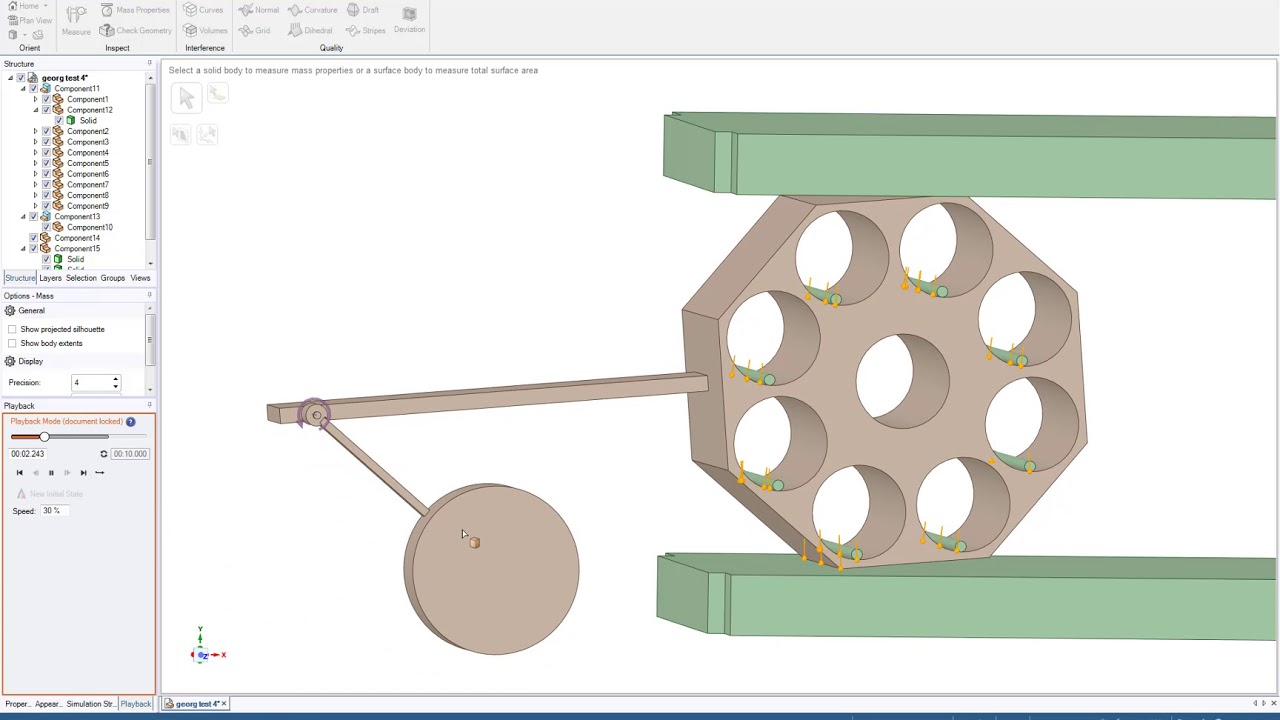Collapse the georg test 4 root node
This screenshot has width=1280, height=720.
point(10,78)
